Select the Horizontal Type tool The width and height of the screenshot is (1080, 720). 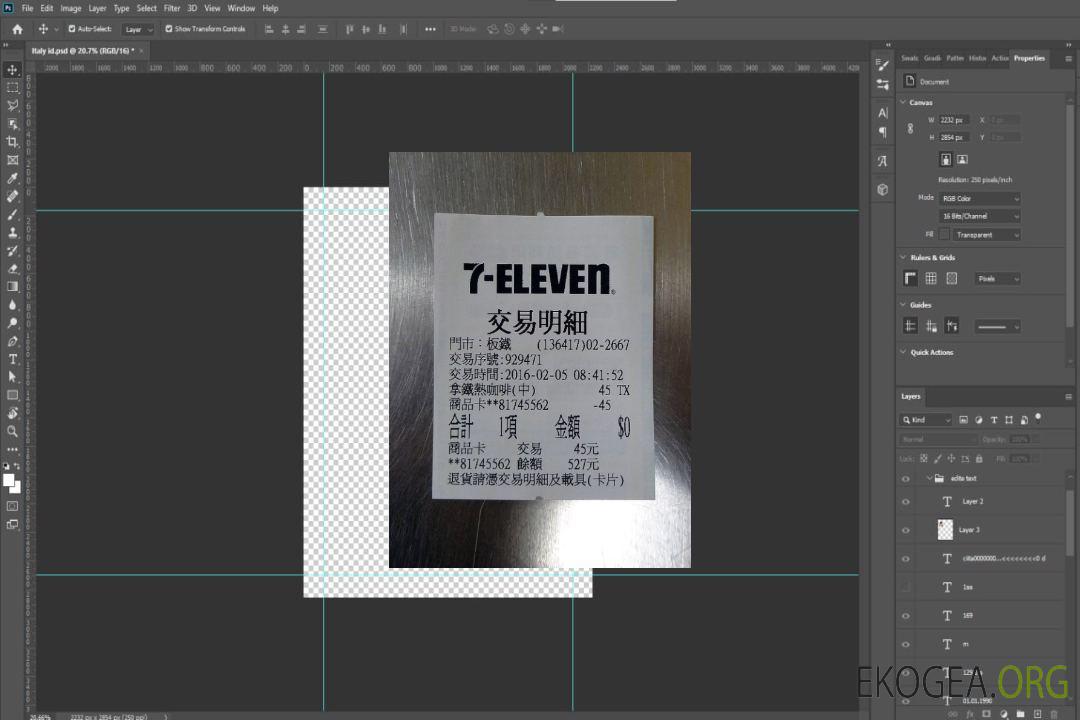(x=12, y=359)
